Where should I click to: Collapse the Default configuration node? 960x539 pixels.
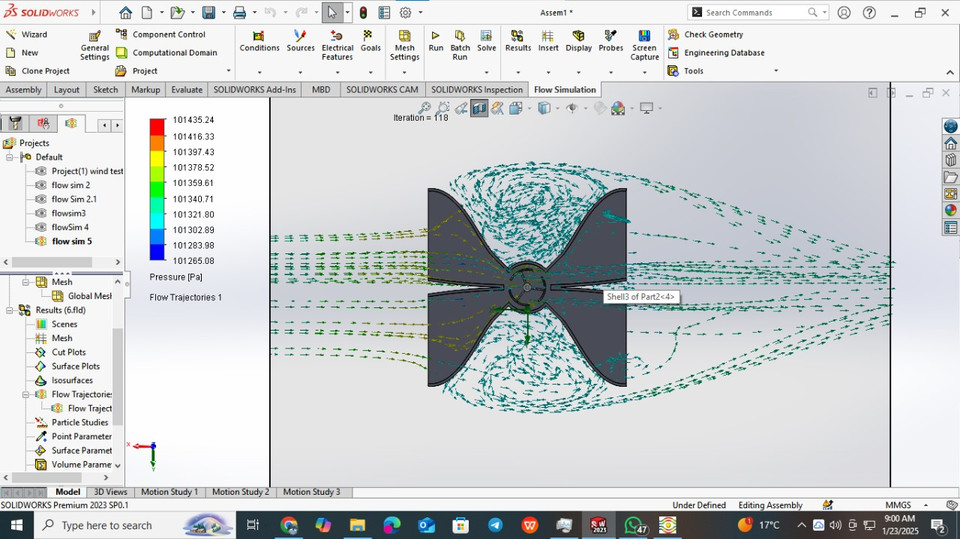(10, 157)
